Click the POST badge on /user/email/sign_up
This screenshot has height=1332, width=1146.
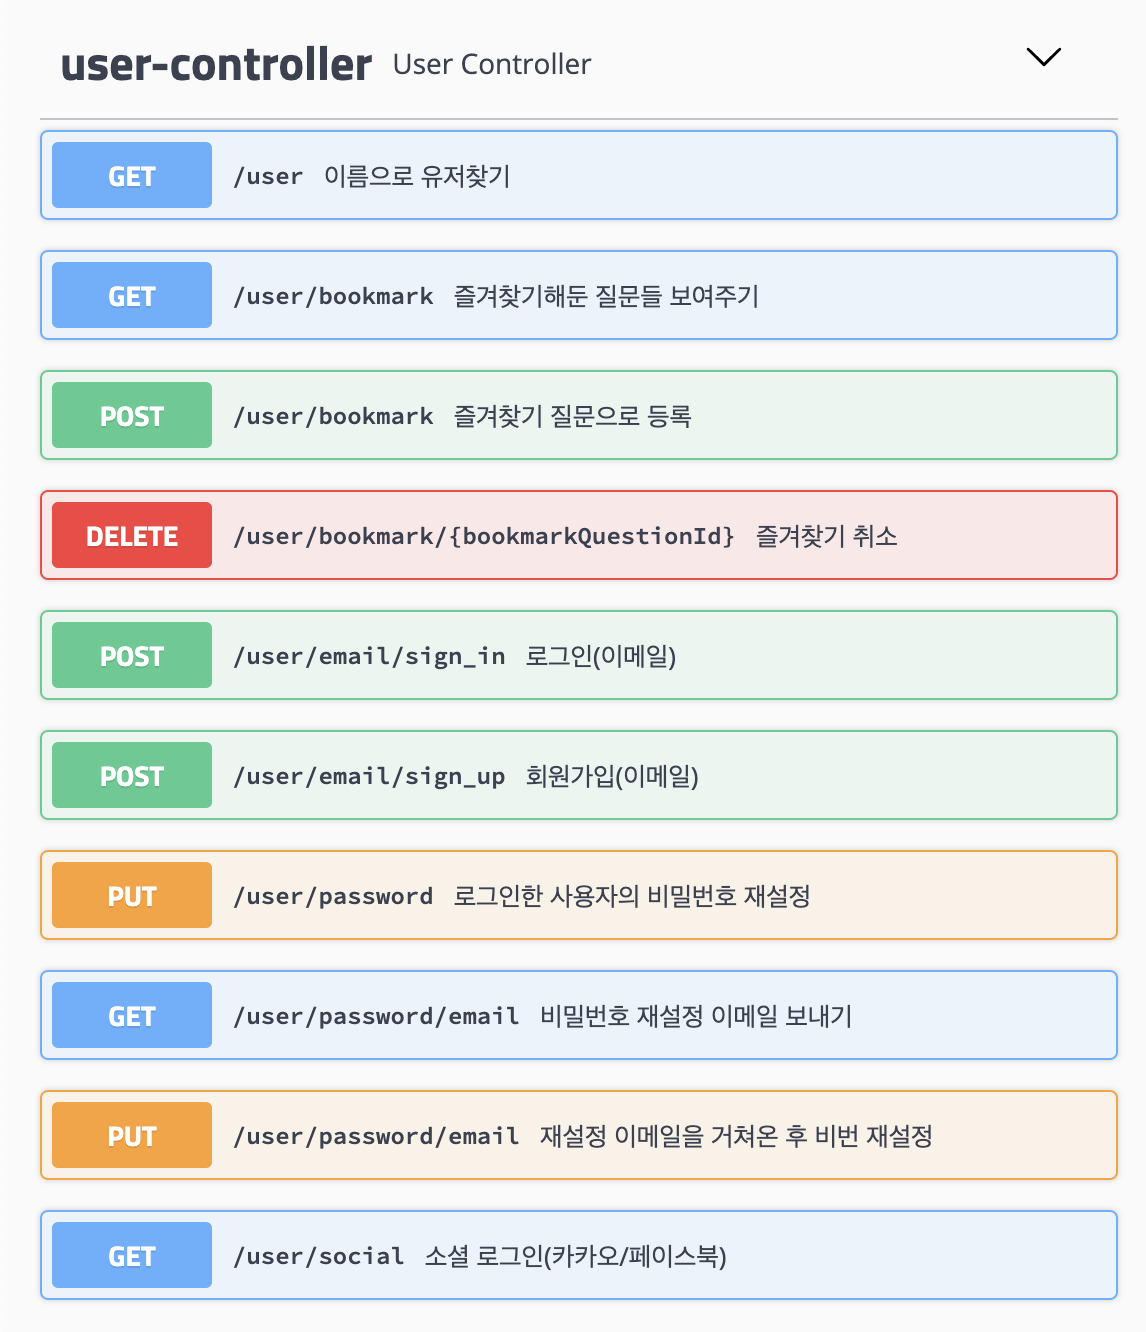pyautogui.click(x=131, y=775)
